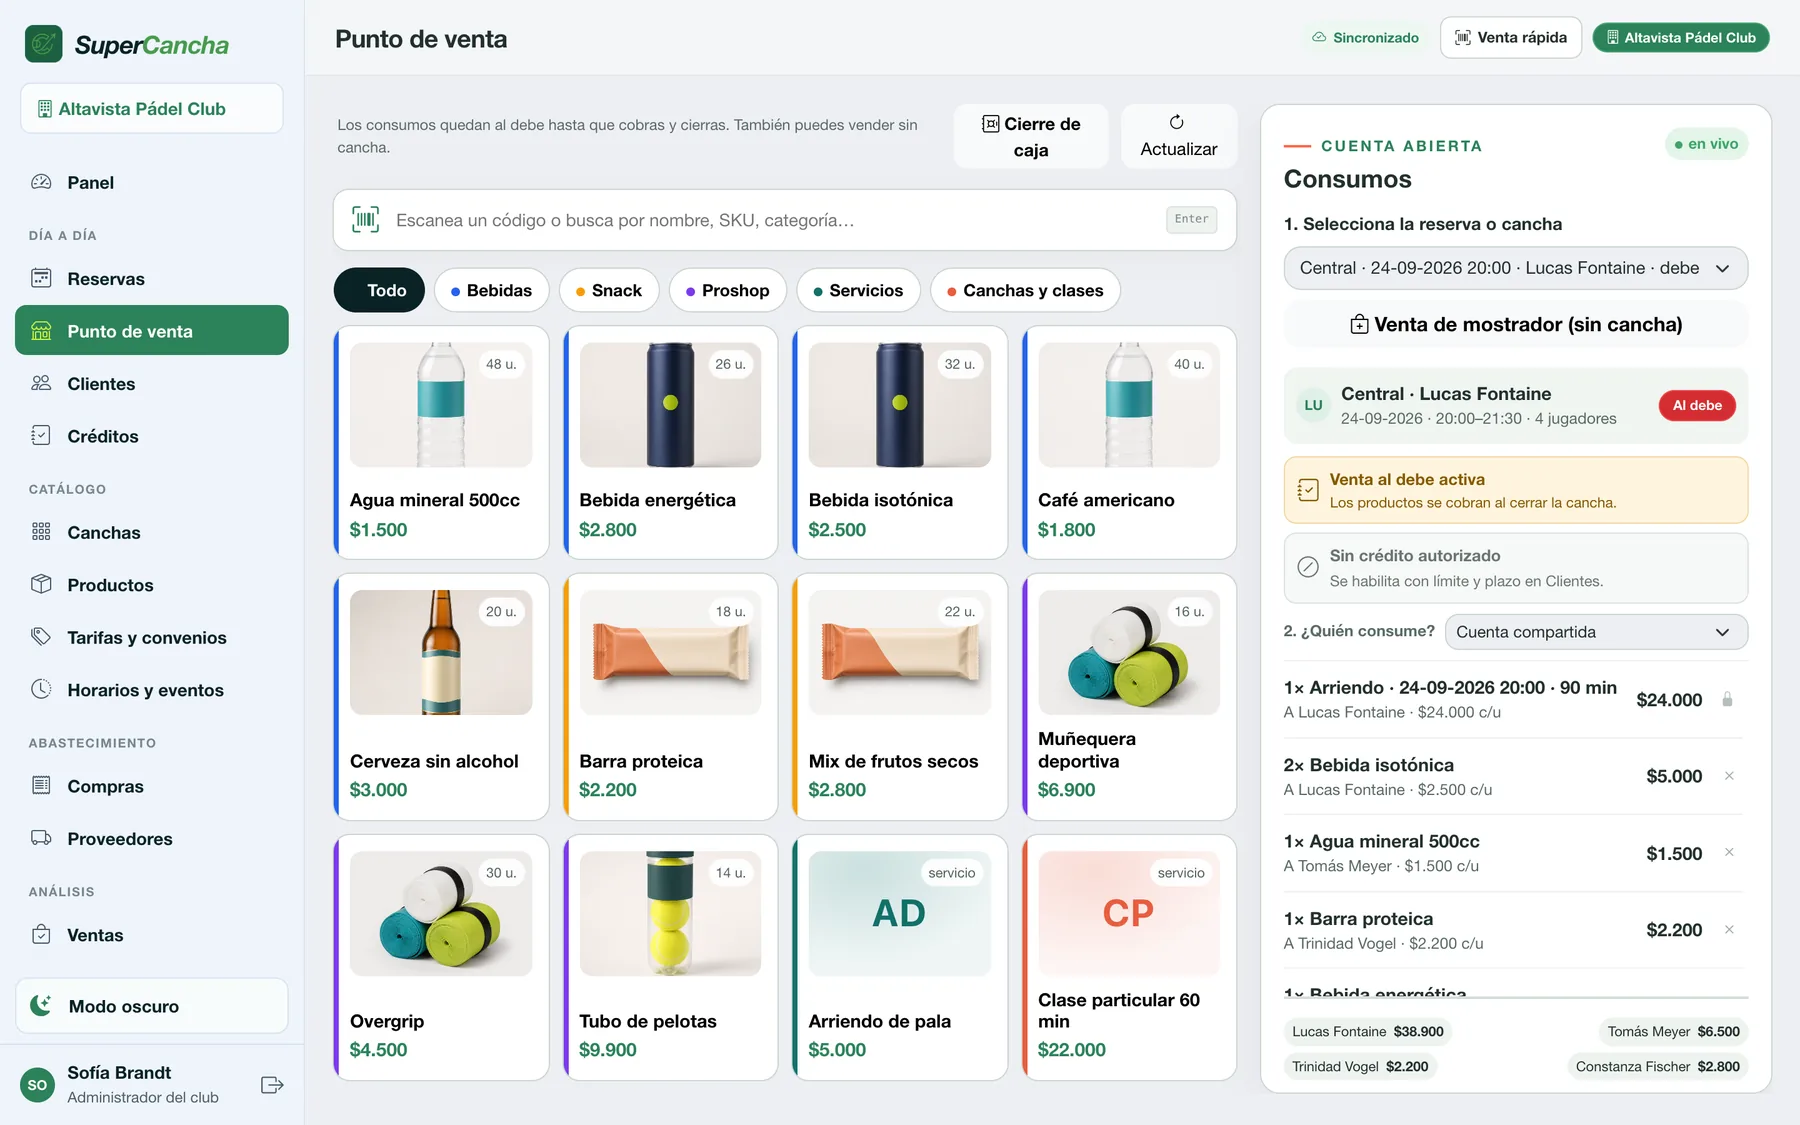This screenshot has height=1125, width=1800.
Task: Click the Créditos checklist icon
Action: point(41,435)
